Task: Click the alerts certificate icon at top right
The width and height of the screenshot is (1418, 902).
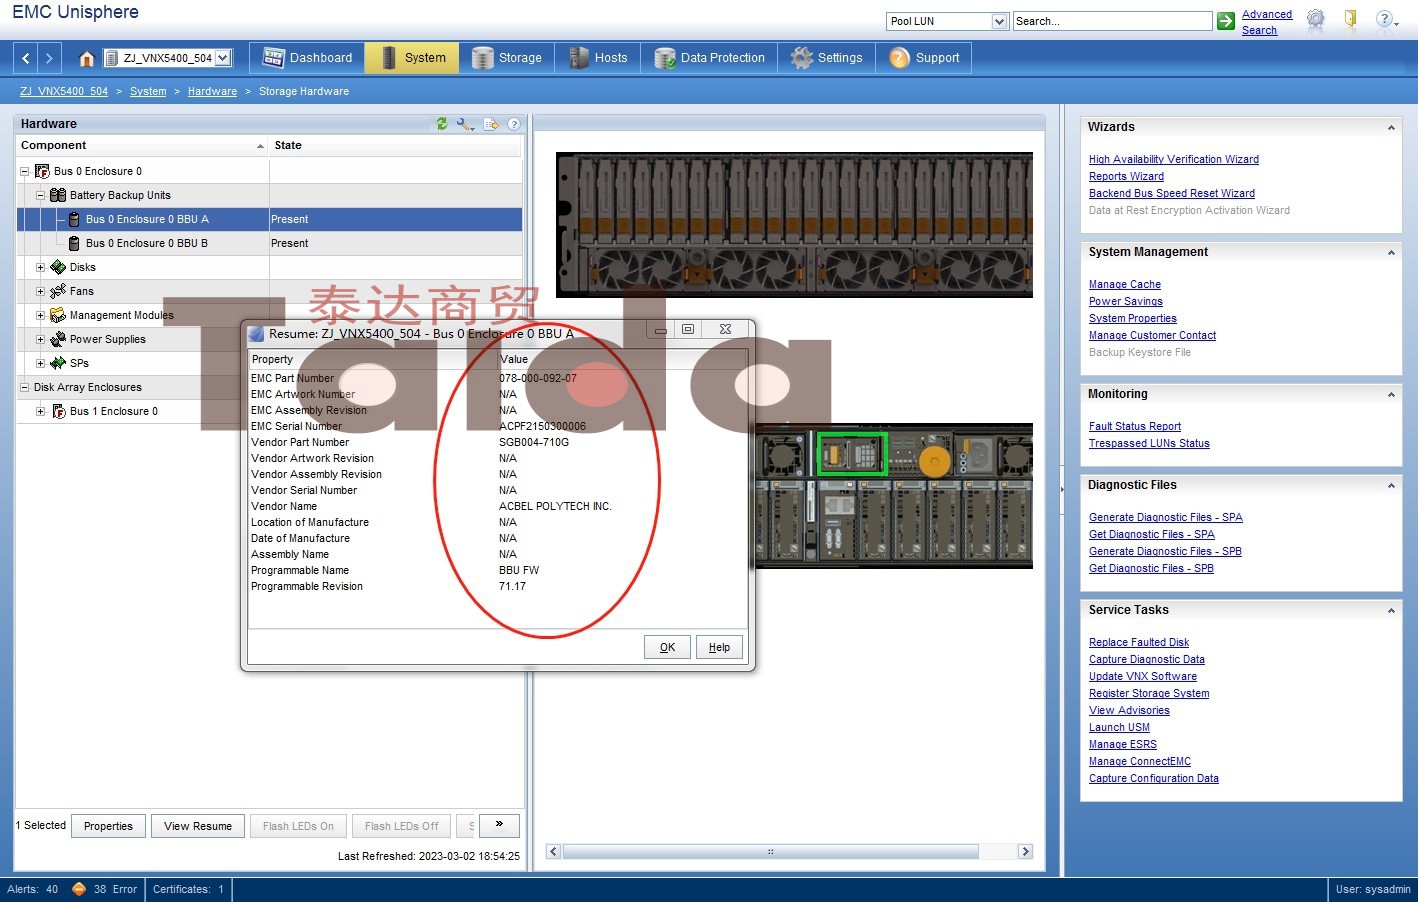Action: point(1316,19)
